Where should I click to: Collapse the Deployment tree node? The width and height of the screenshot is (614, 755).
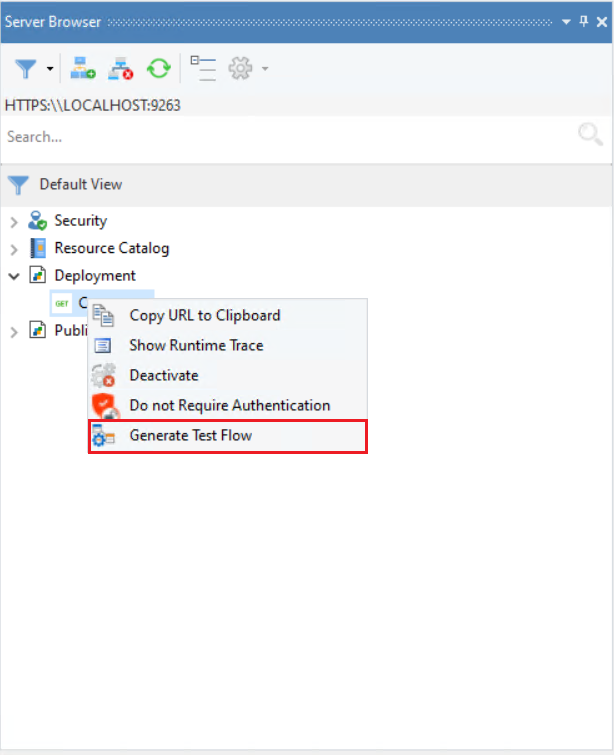pyautogui.click(x=14, y=276)
